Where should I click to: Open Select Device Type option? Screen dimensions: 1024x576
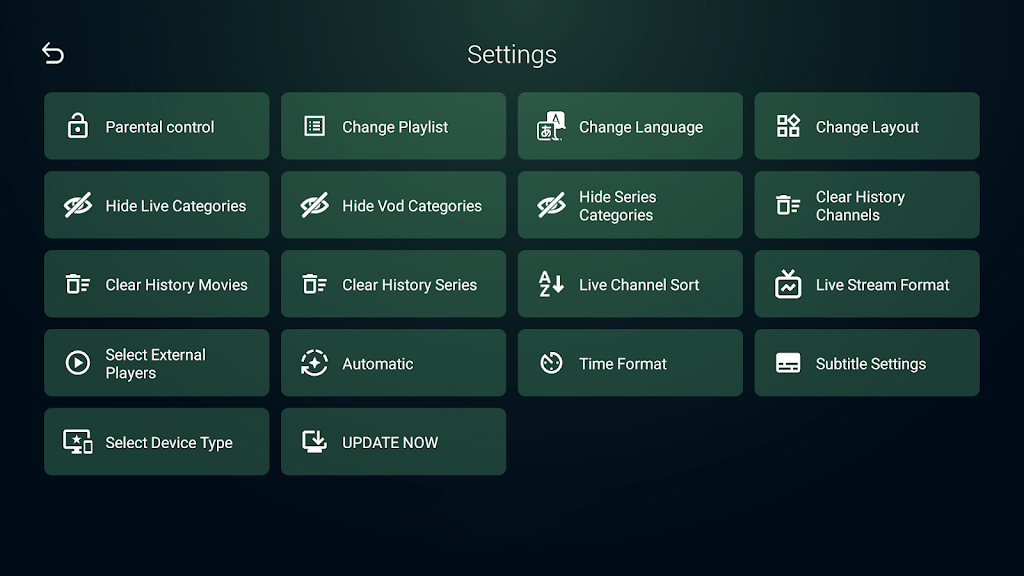157,442
